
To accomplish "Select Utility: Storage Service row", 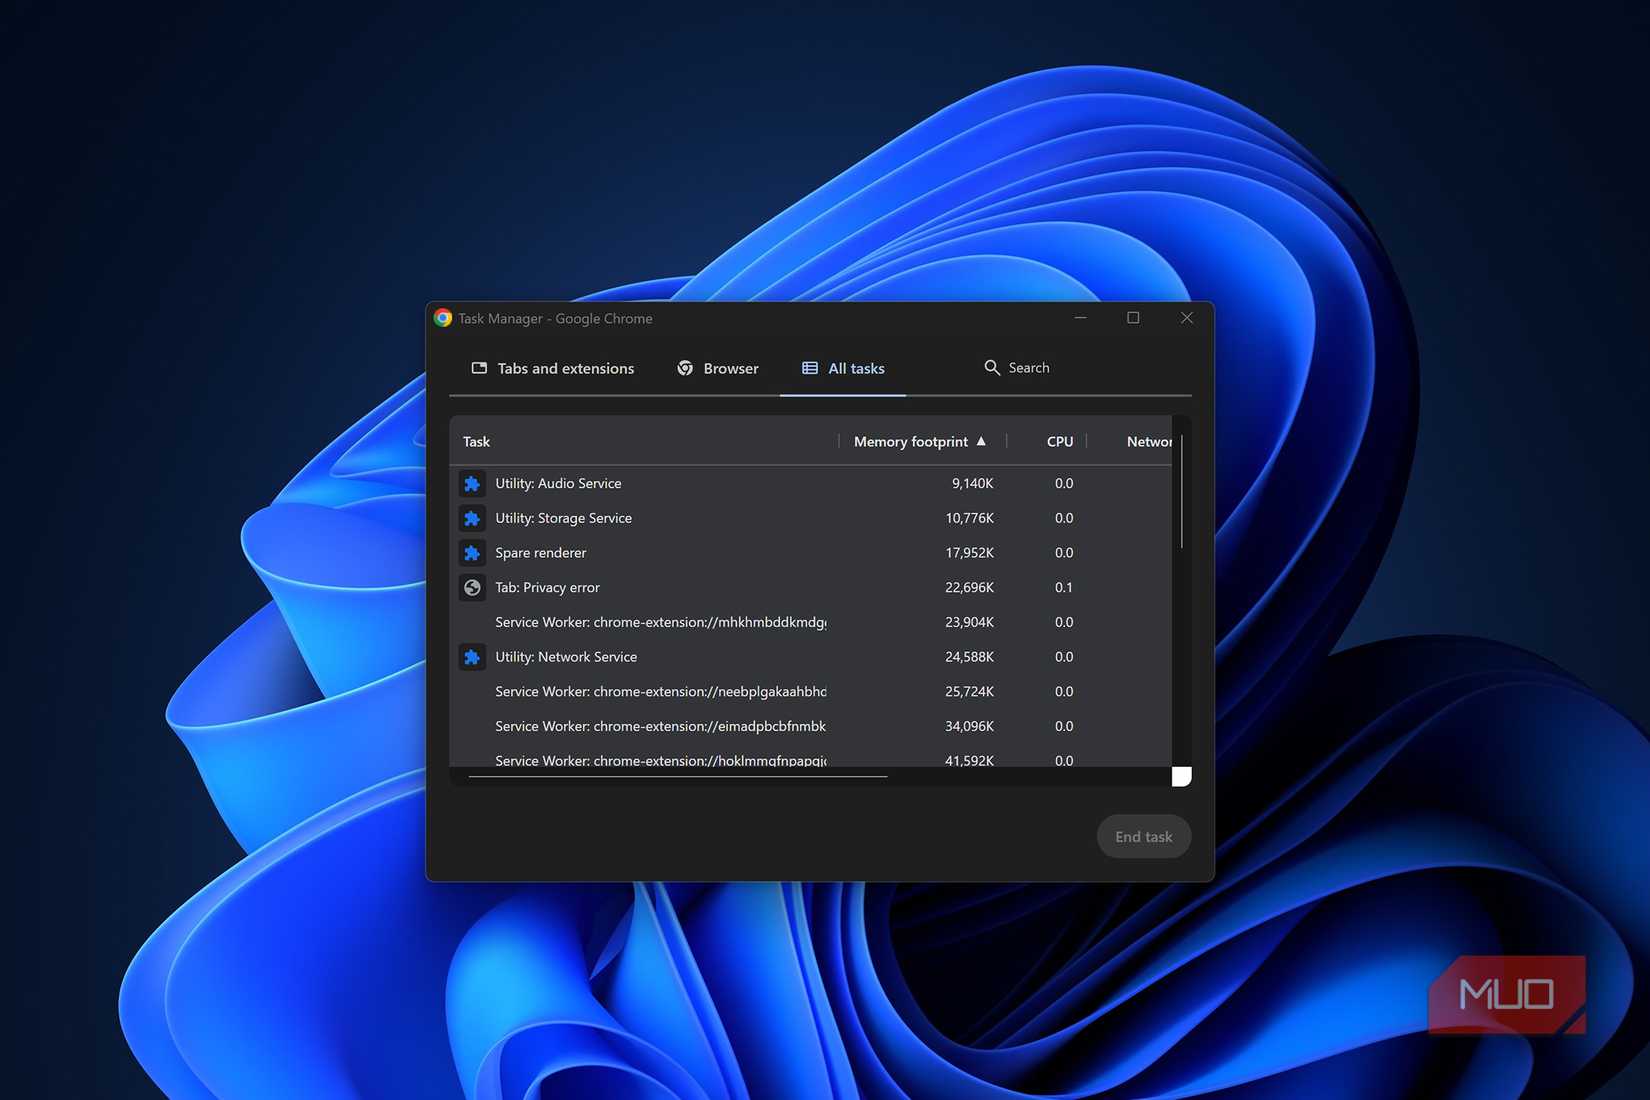I will [x=811, y=518].
